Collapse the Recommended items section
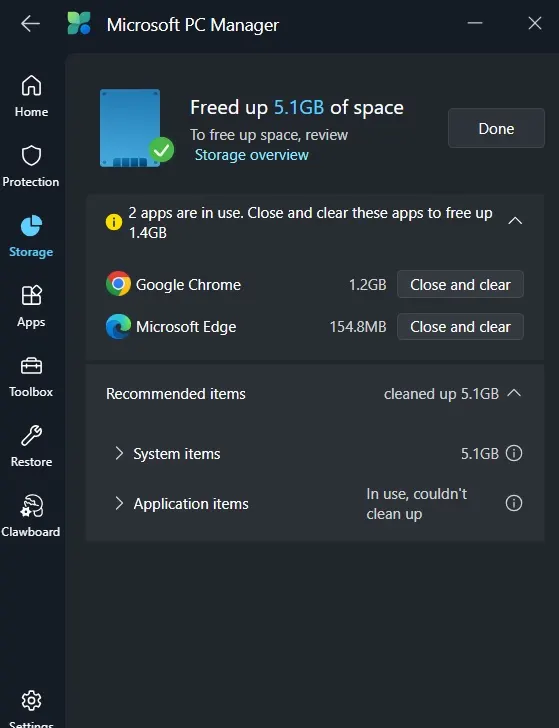Viewport: 559px width, 728px height. [514, 393]
